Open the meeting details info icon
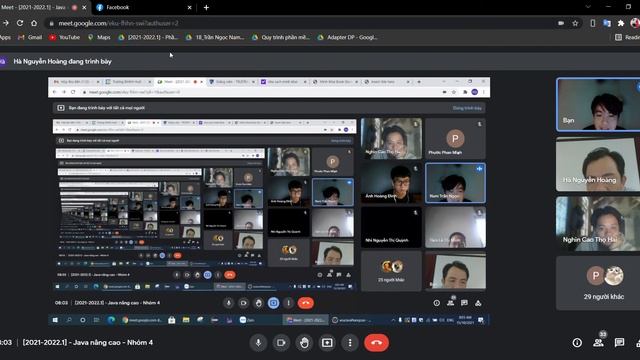The image size is (640, 360). (x=577, y=342)
